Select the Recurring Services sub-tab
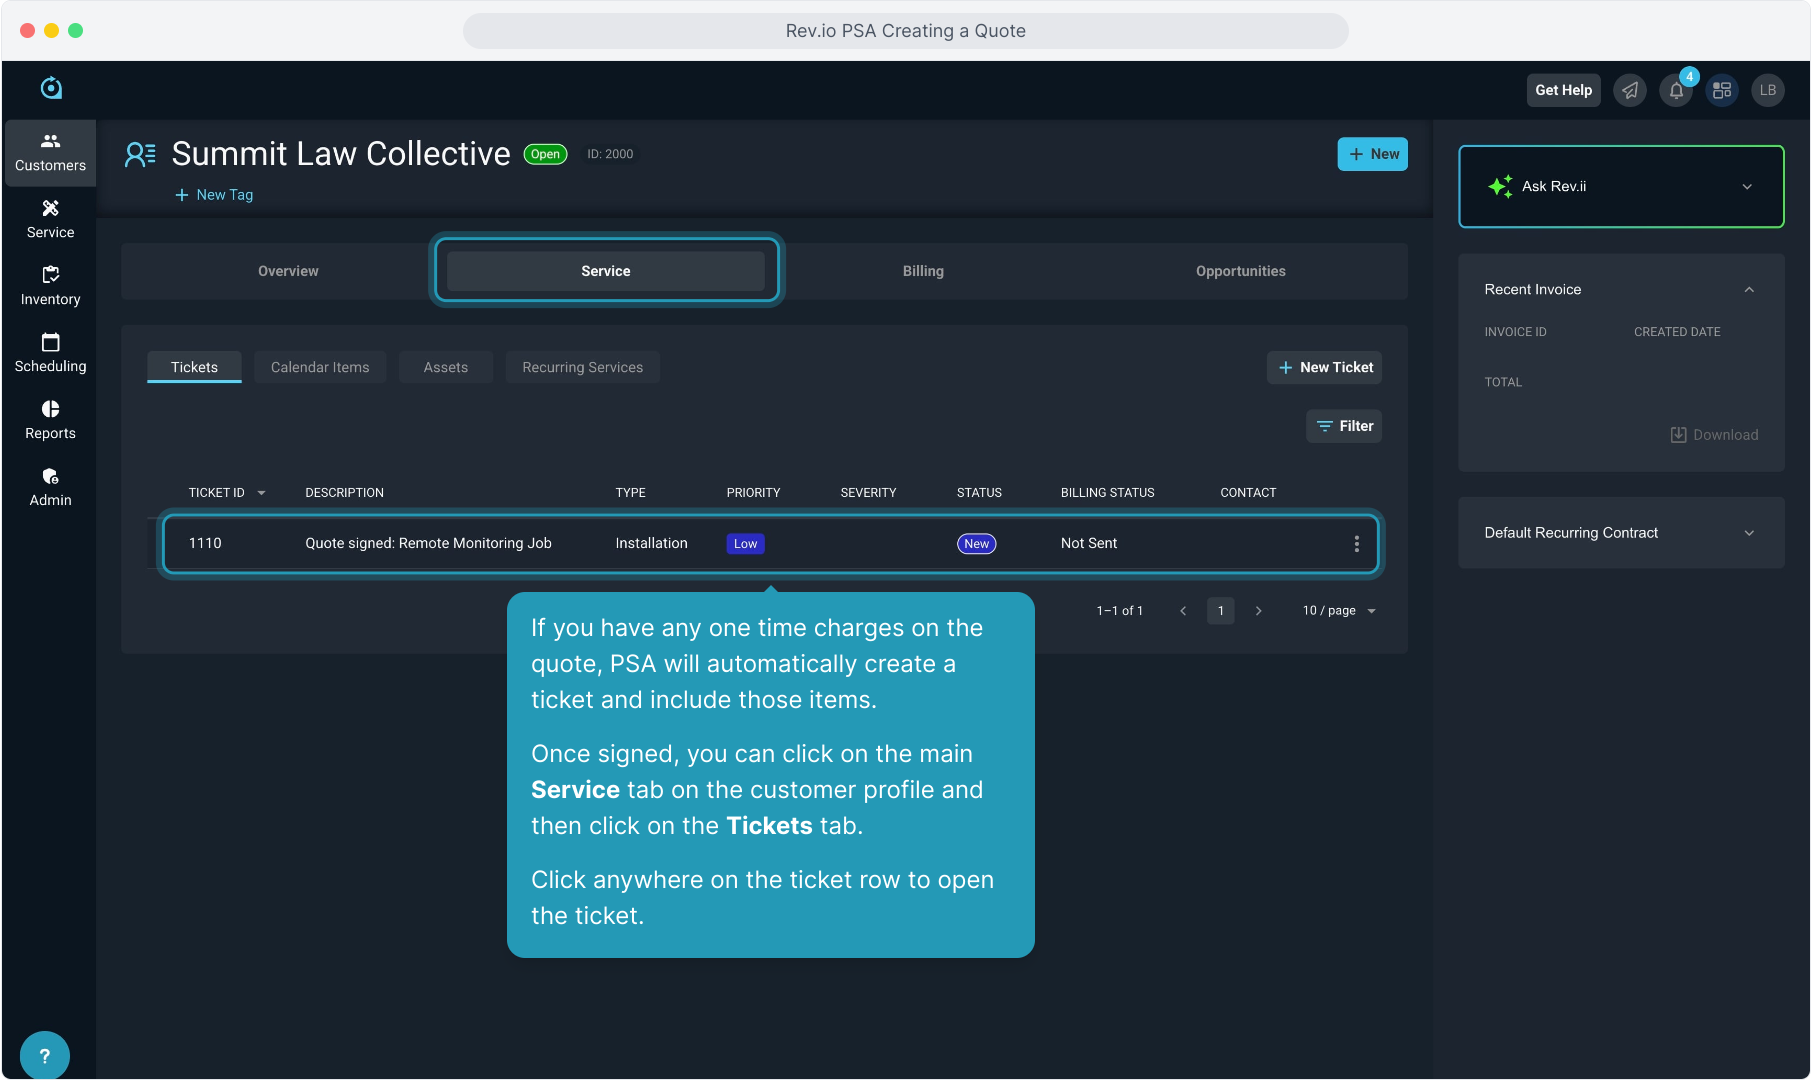 [582, 367]
